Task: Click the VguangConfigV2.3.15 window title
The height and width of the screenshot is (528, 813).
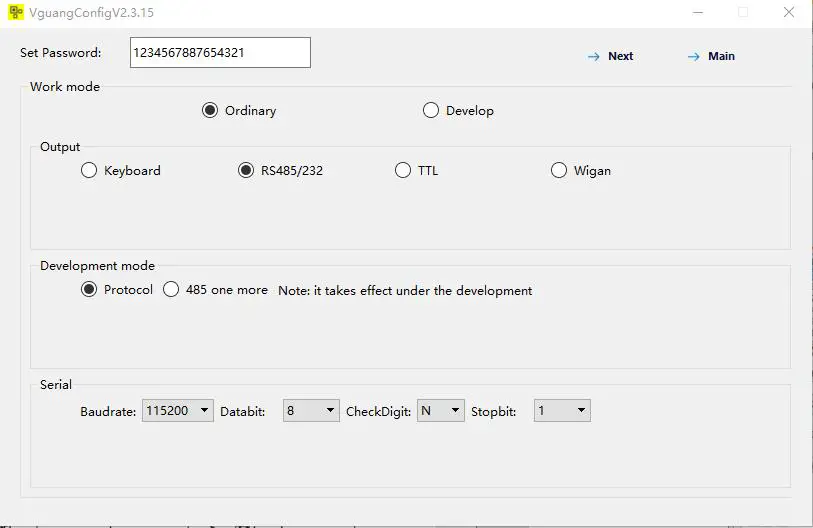Action: (x=91, y=12)
